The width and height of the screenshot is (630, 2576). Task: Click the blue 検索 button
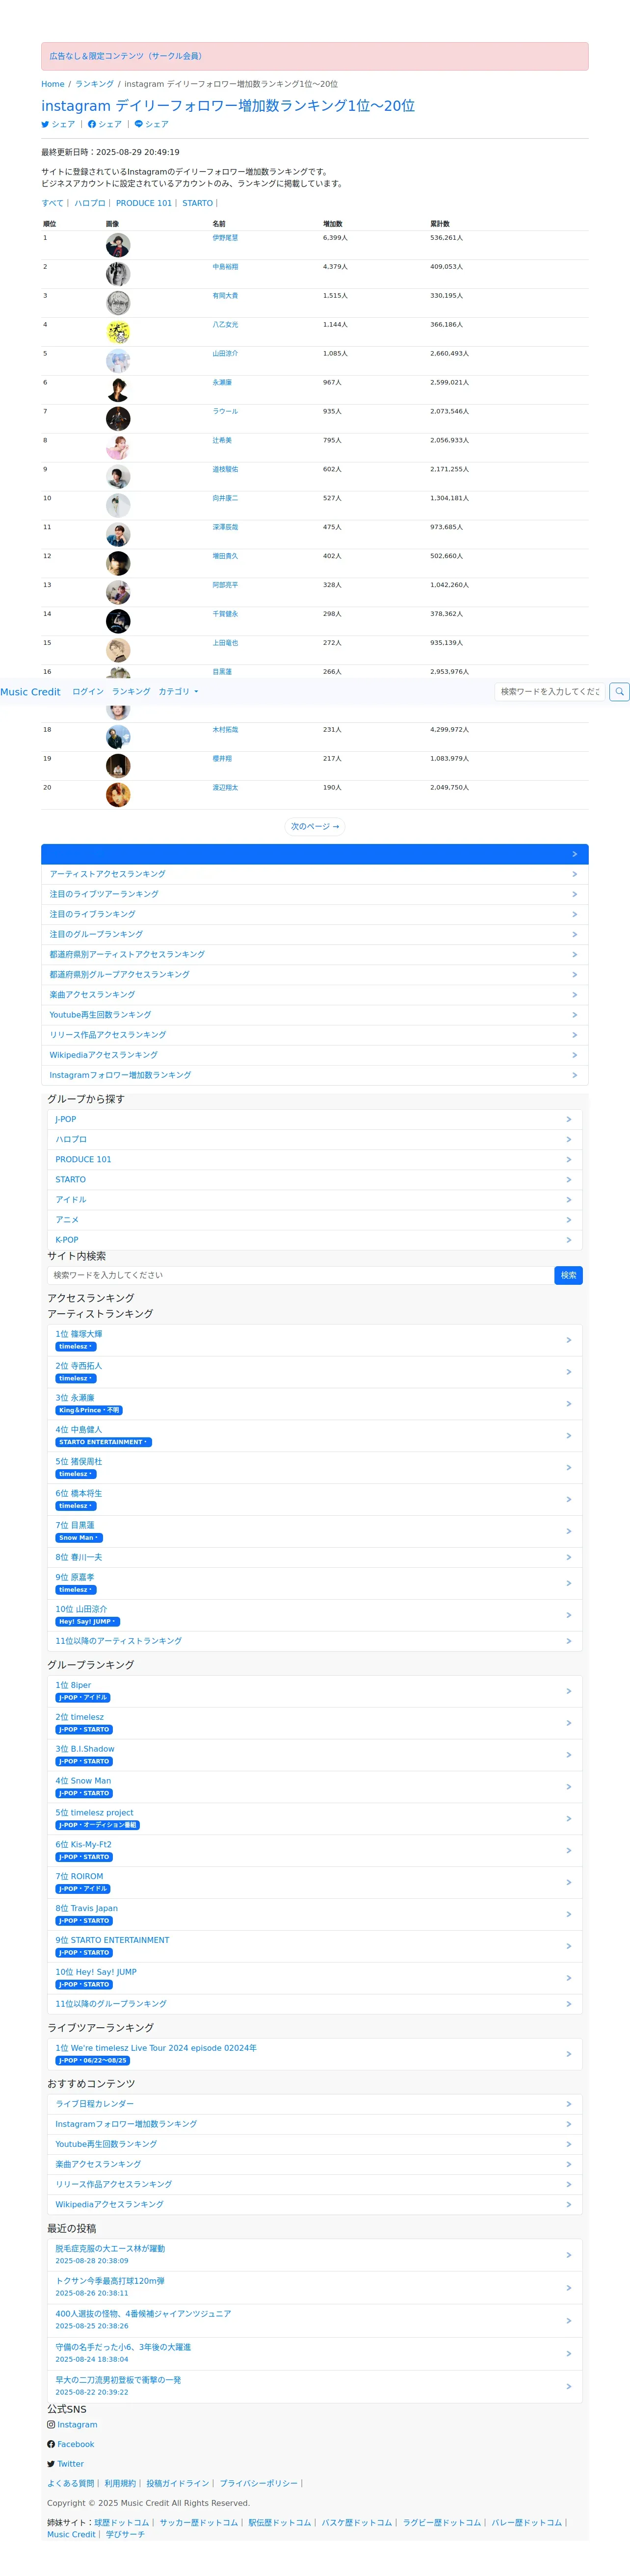pyautogui.click(x=568, y=1275)
